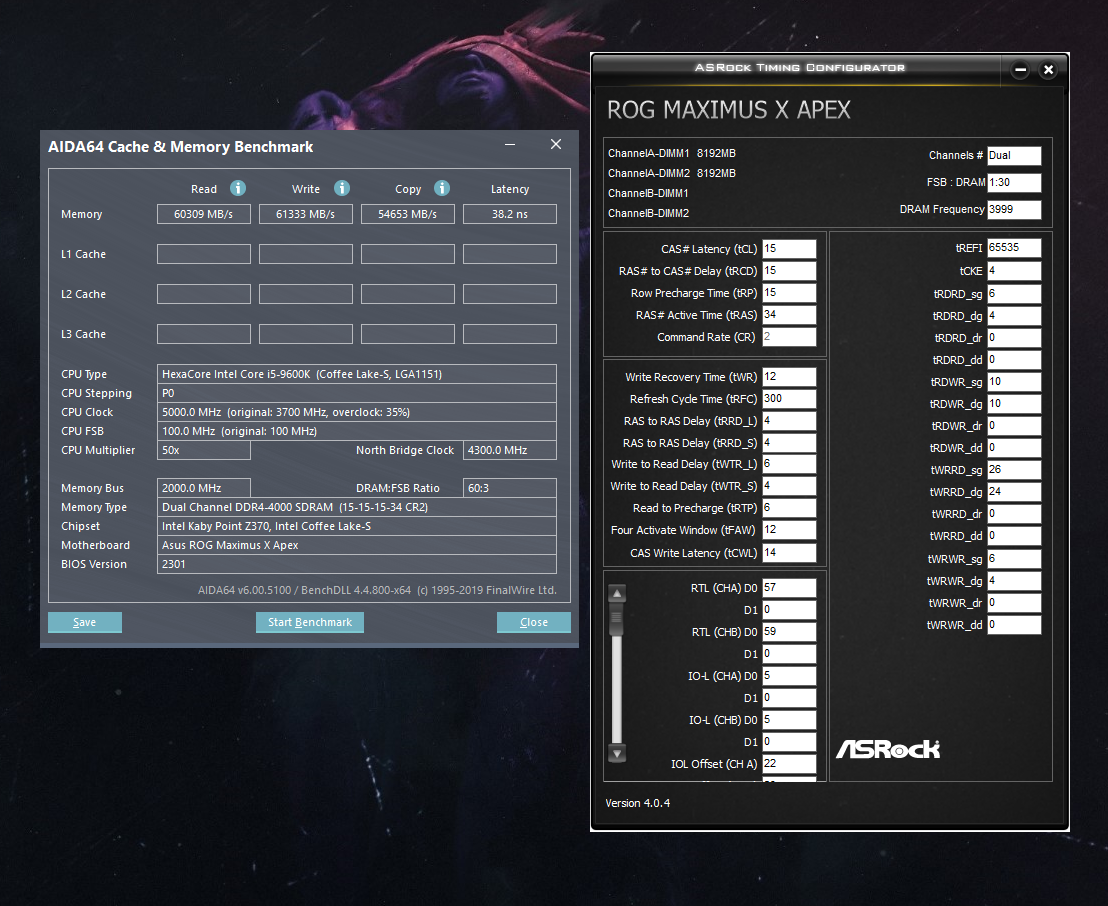1108x906 pixels.
Task: Click the tREFI 65535 field
Action: point(1014,247)
